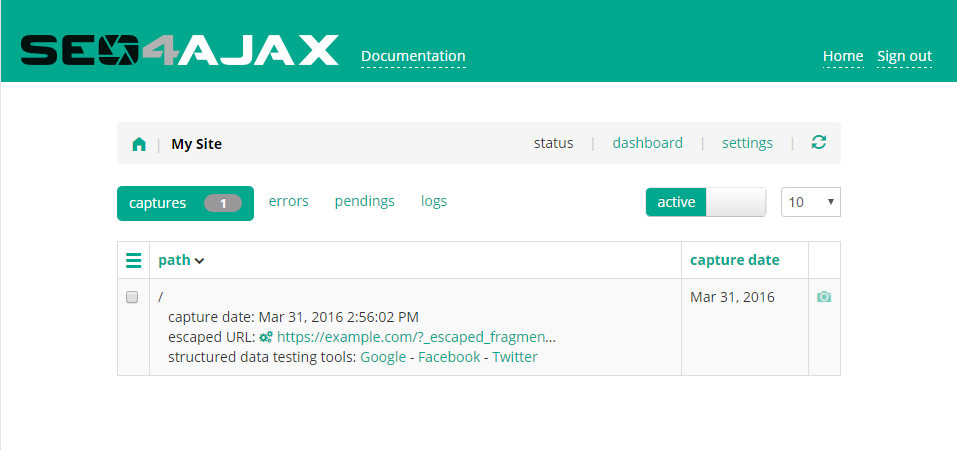The width and height of the screenshot is (957, 450).
Task: Click the SEO4AJAX logo
Action: tap(180, 51)
